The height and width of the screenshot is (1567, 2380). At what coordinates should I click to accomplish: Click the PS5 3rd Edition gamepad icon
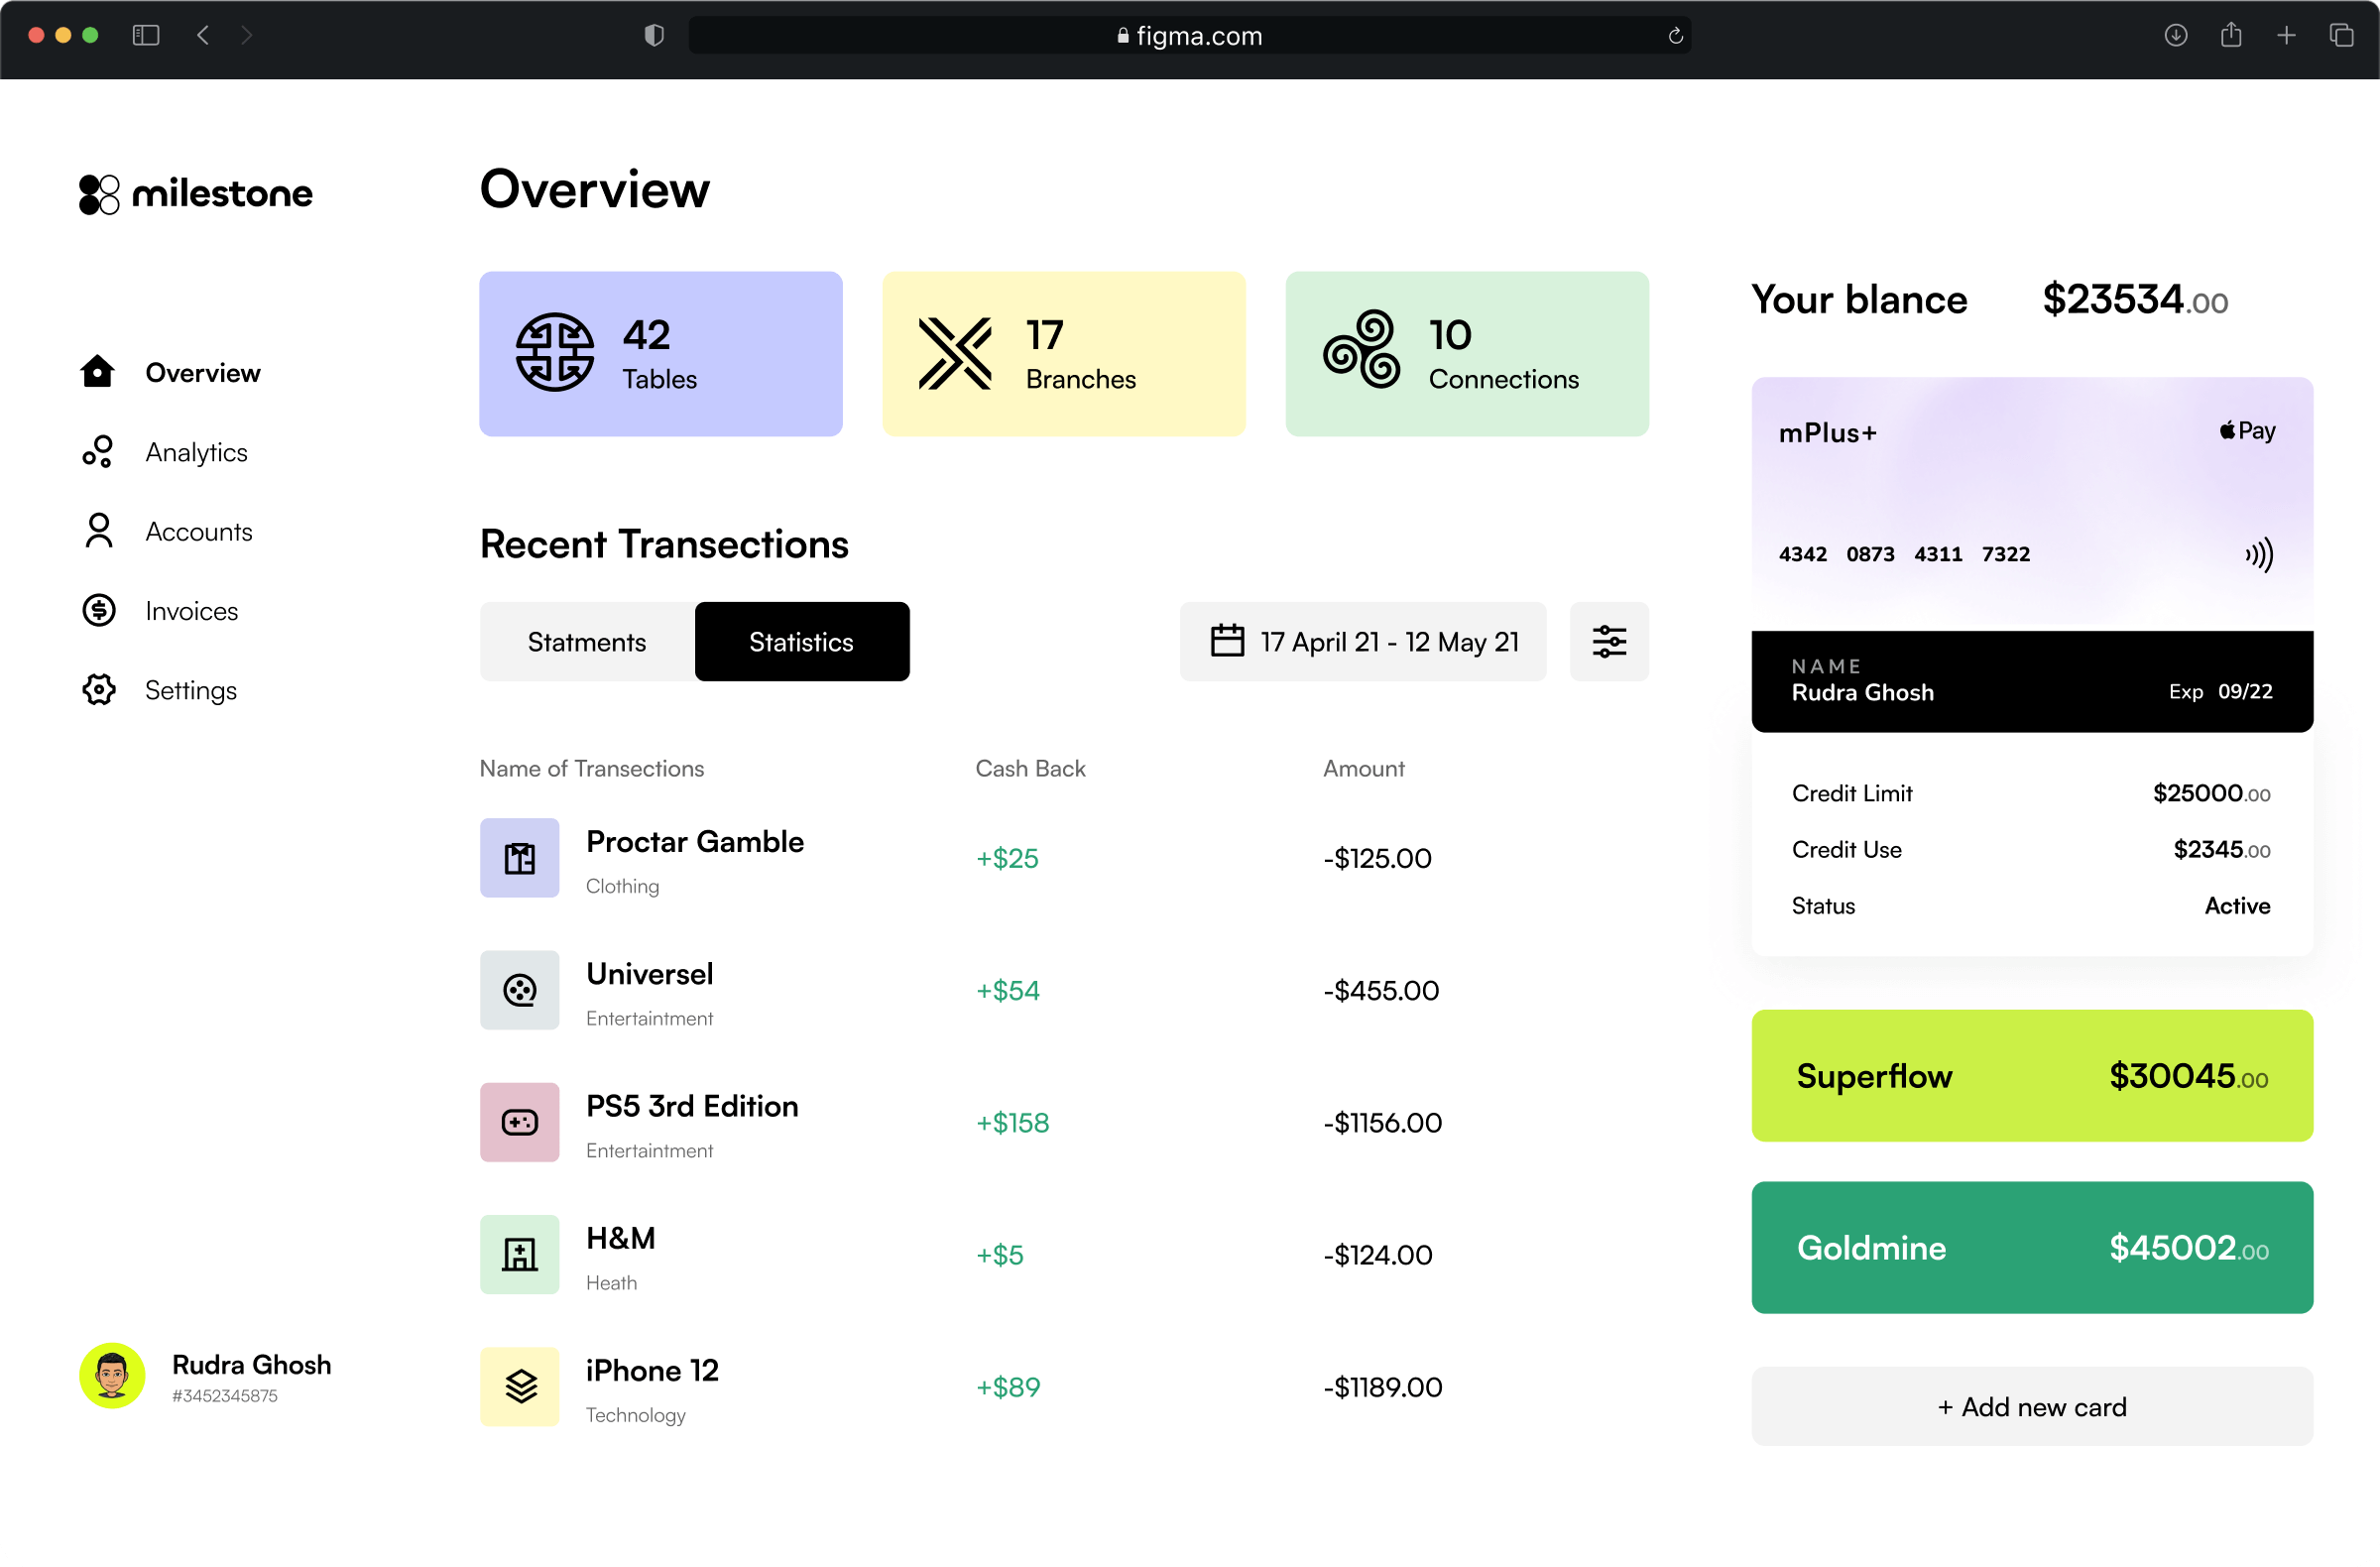519,1122
